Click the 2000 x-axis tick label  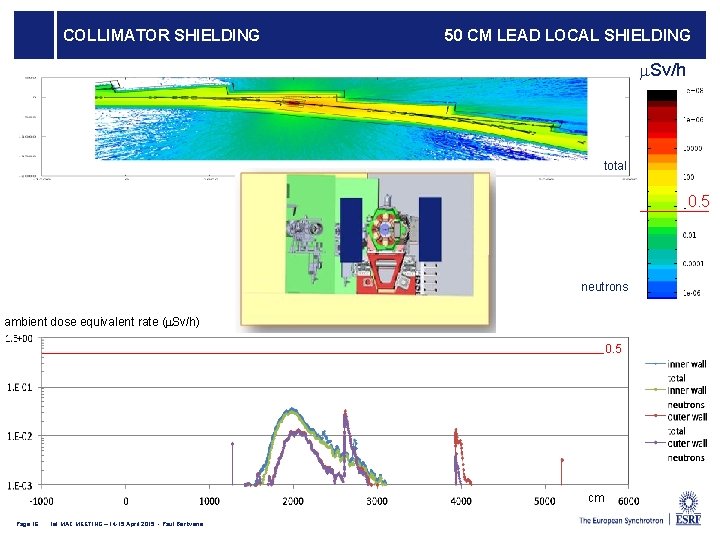pyautogui.click(x=293, y=501)
